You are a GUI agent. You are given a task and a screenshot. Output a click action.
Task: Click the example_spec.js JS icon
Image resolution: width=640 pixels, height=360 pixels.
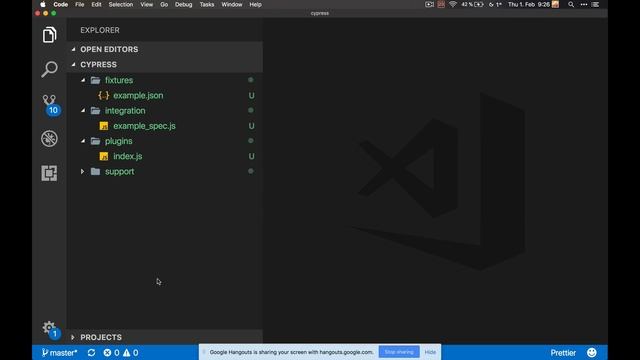point(104,126)
